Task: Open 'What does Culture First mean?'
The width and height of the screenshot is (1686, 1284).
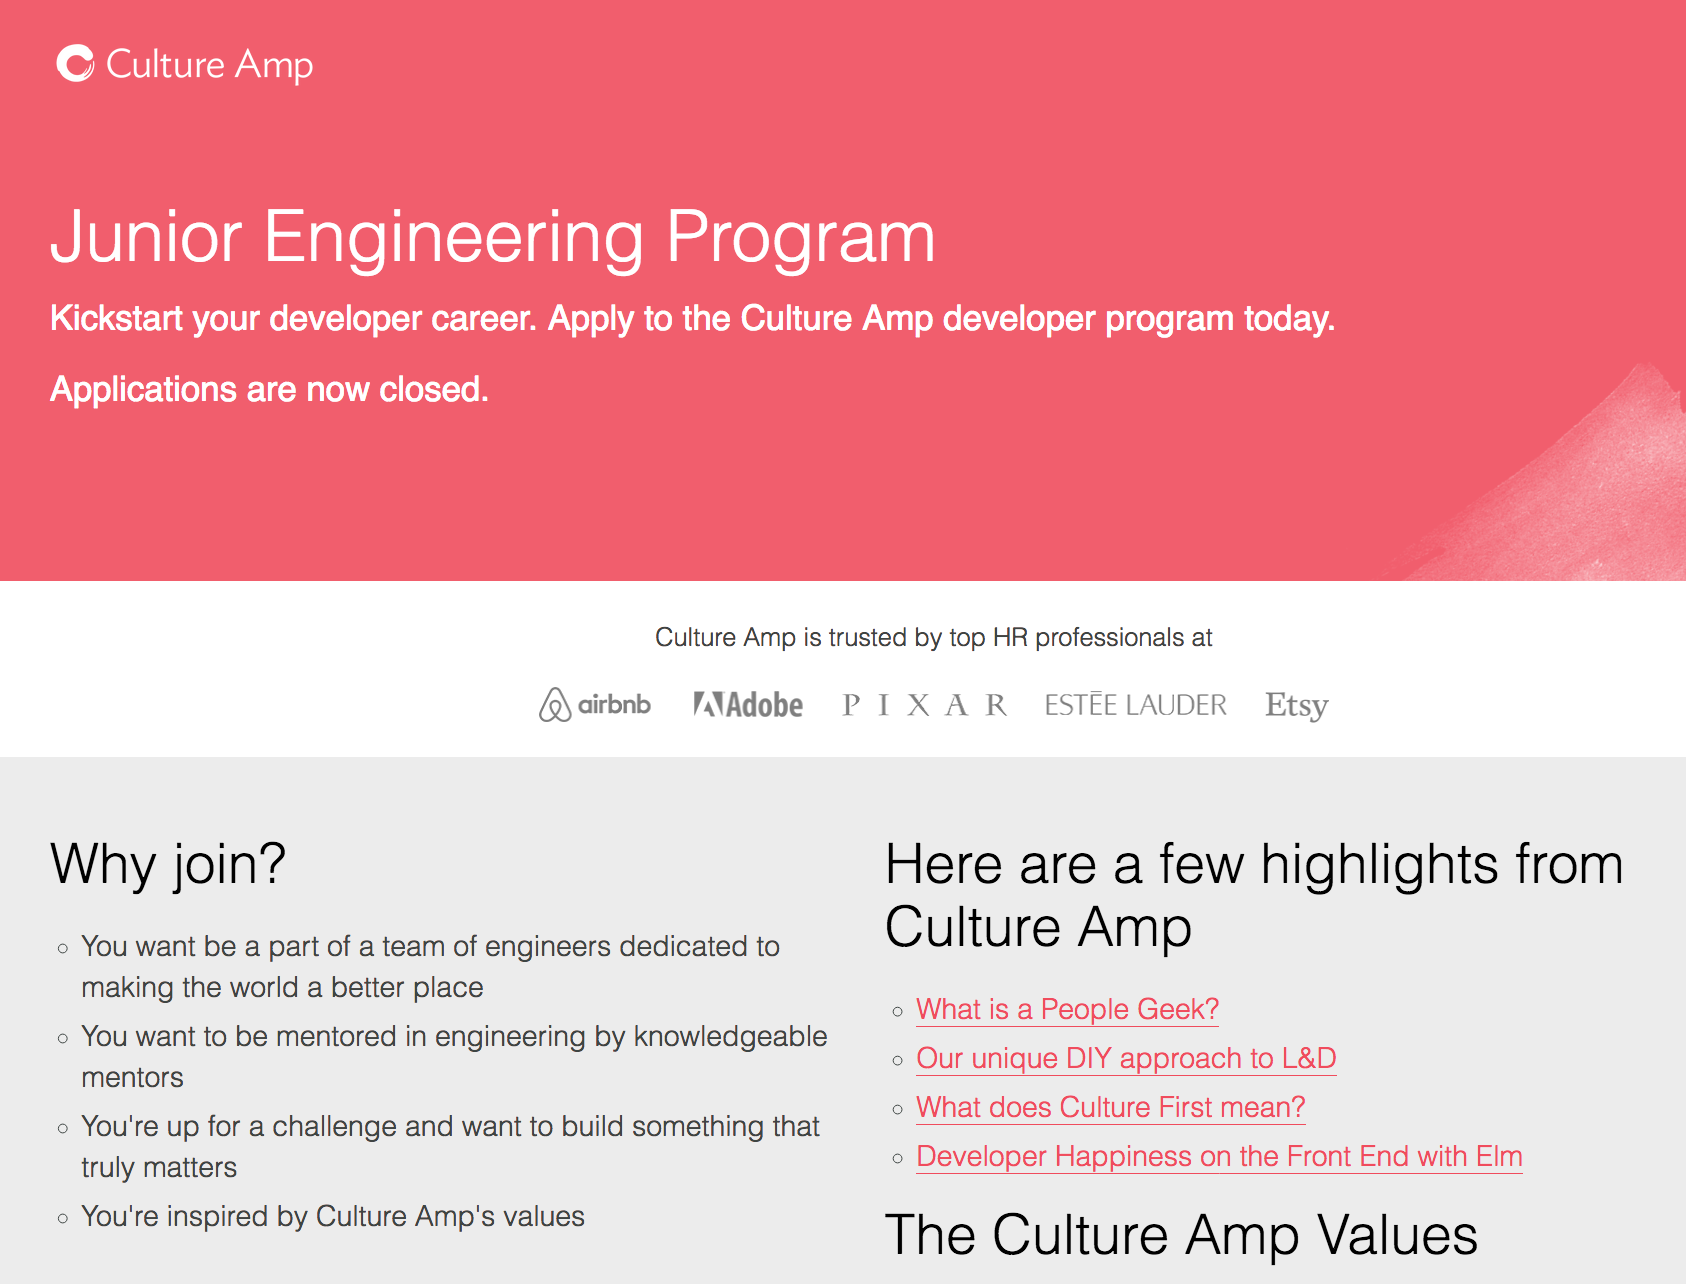Action: (x=1110, y=1108)
